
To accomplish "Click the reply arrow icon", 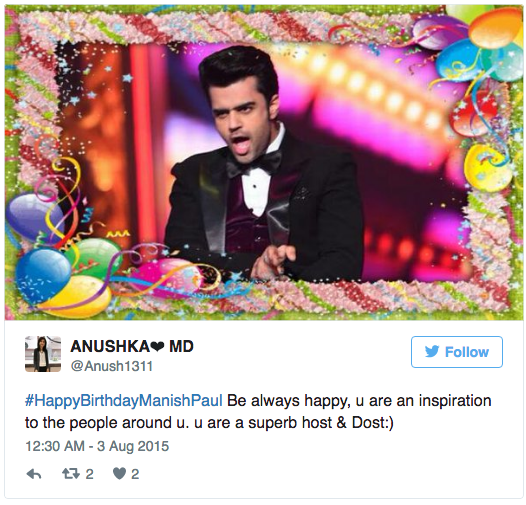I will tap(34, 474).
